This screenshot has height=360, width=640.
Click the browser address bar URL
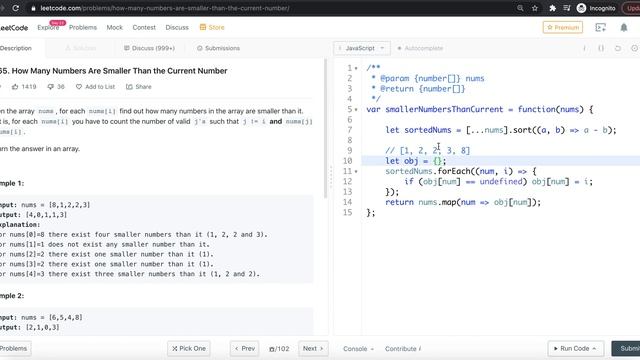click(165, 8)
